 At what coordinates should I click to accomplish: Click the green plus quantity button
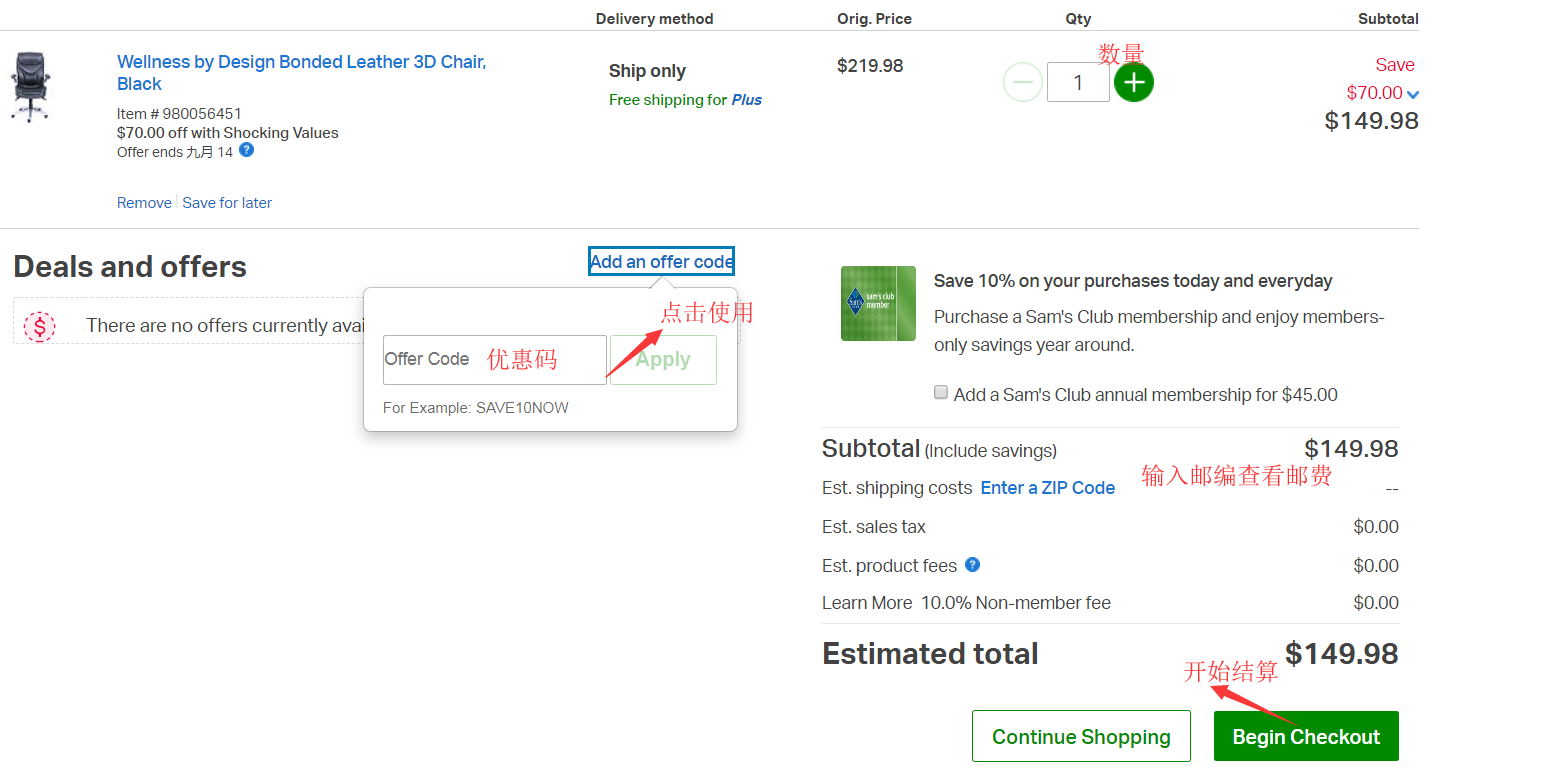tap(1133, 82)
